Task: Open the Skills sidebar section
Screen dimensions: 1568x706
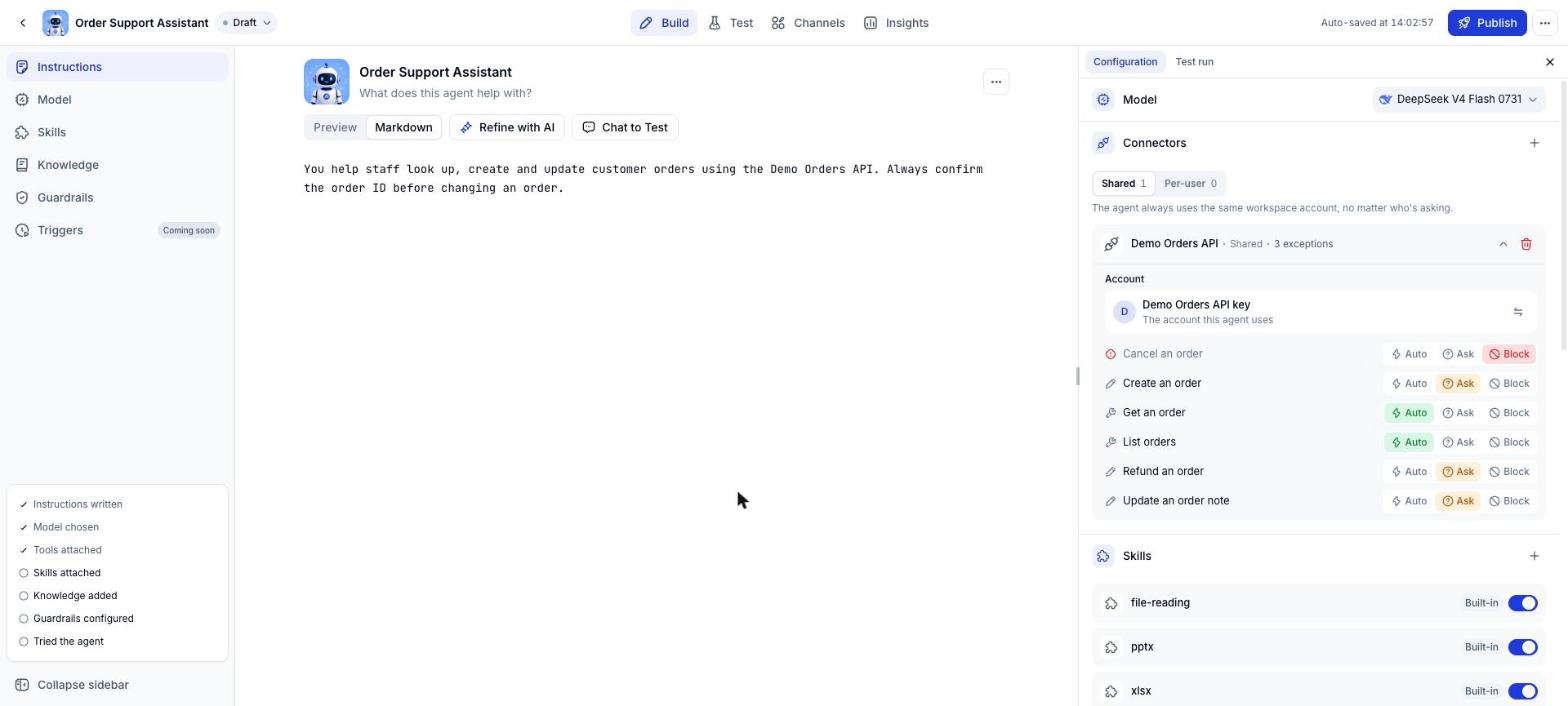Action: tap(117, 132)
